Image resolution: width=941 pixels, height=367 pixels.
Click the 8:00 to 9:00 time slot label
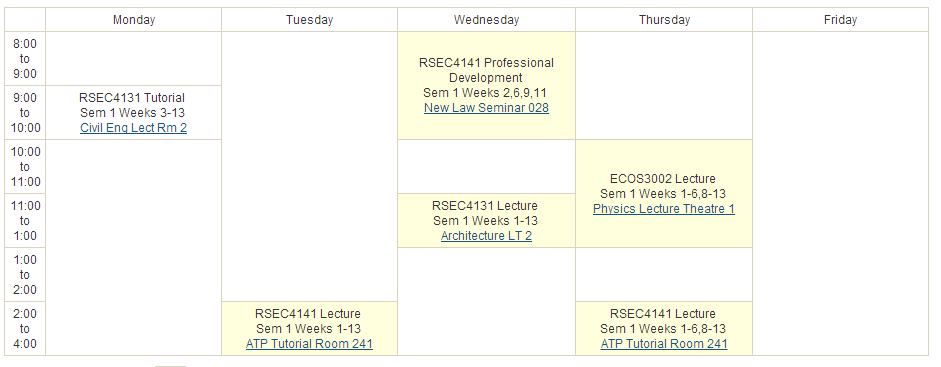coord(25,59)
